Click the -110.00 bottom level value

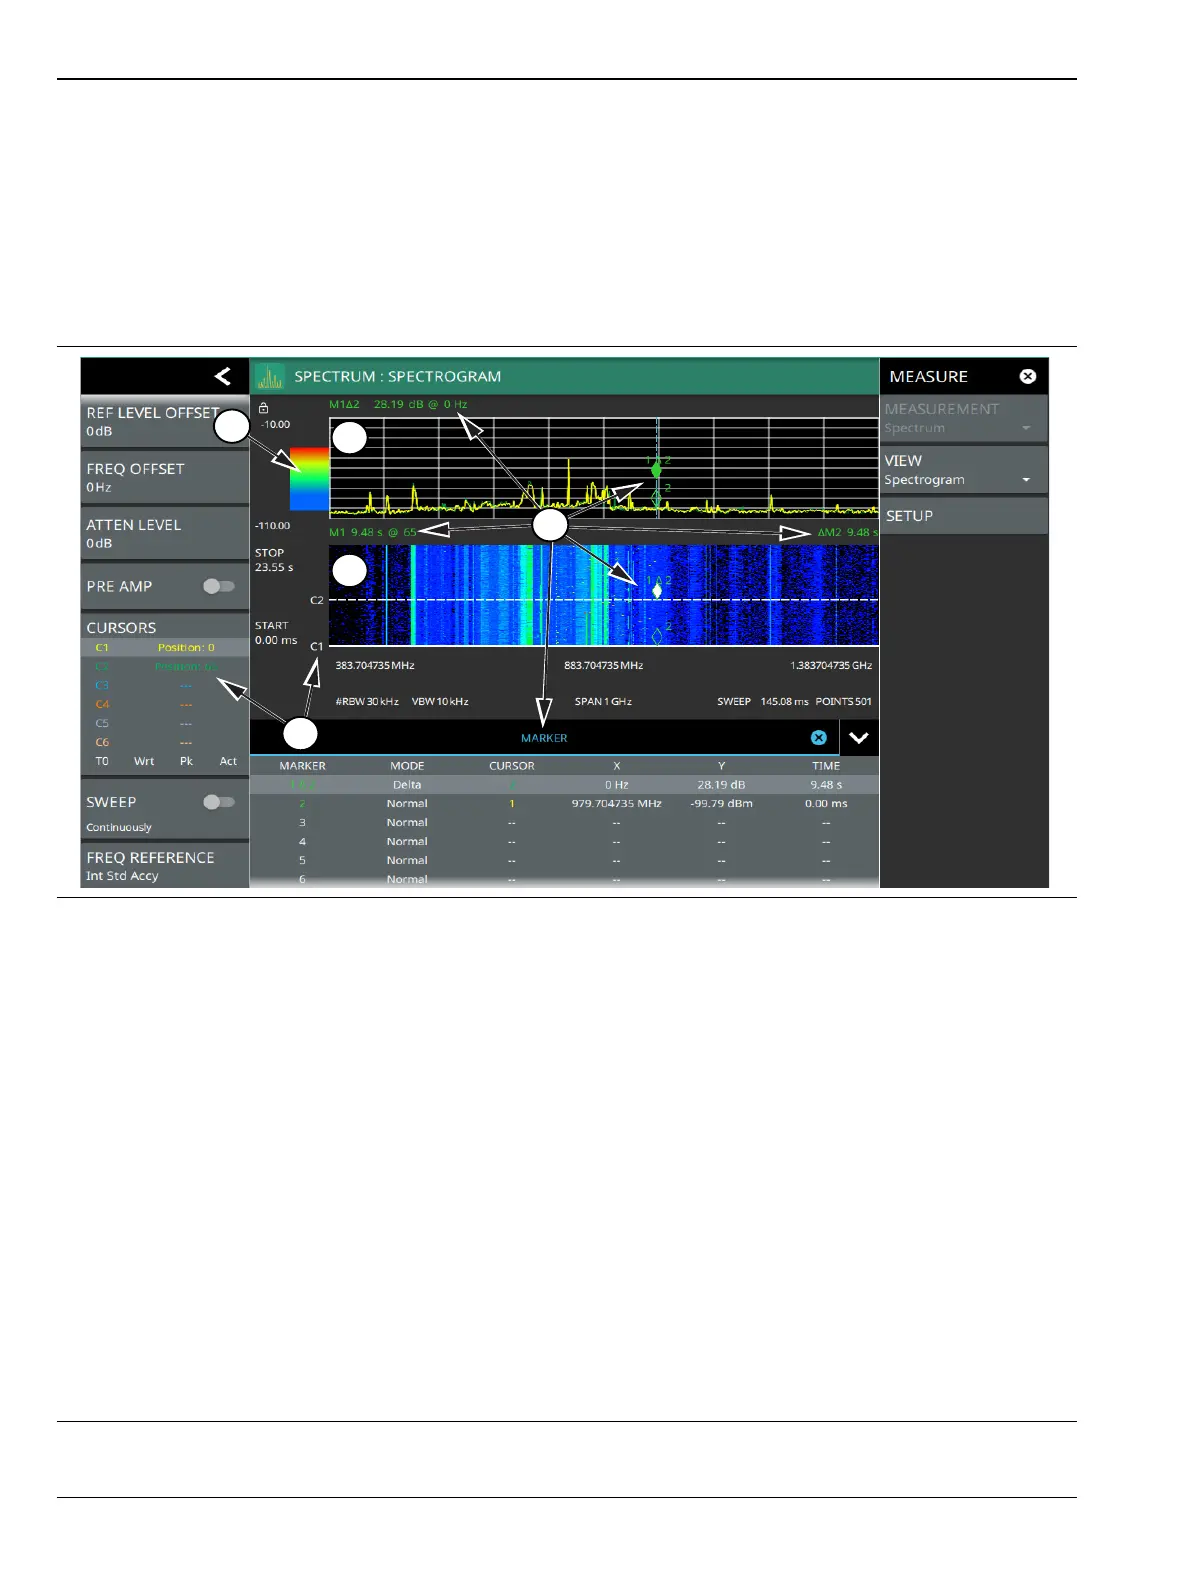[272, 525]
